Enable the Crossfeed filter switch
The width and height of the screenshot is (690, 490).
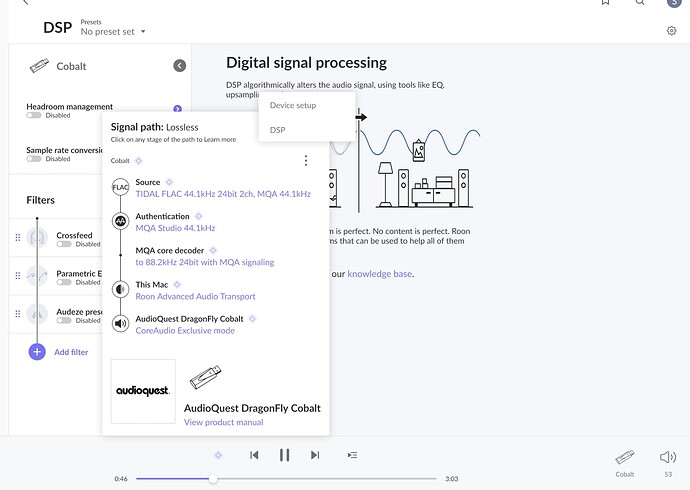(64, 244)
